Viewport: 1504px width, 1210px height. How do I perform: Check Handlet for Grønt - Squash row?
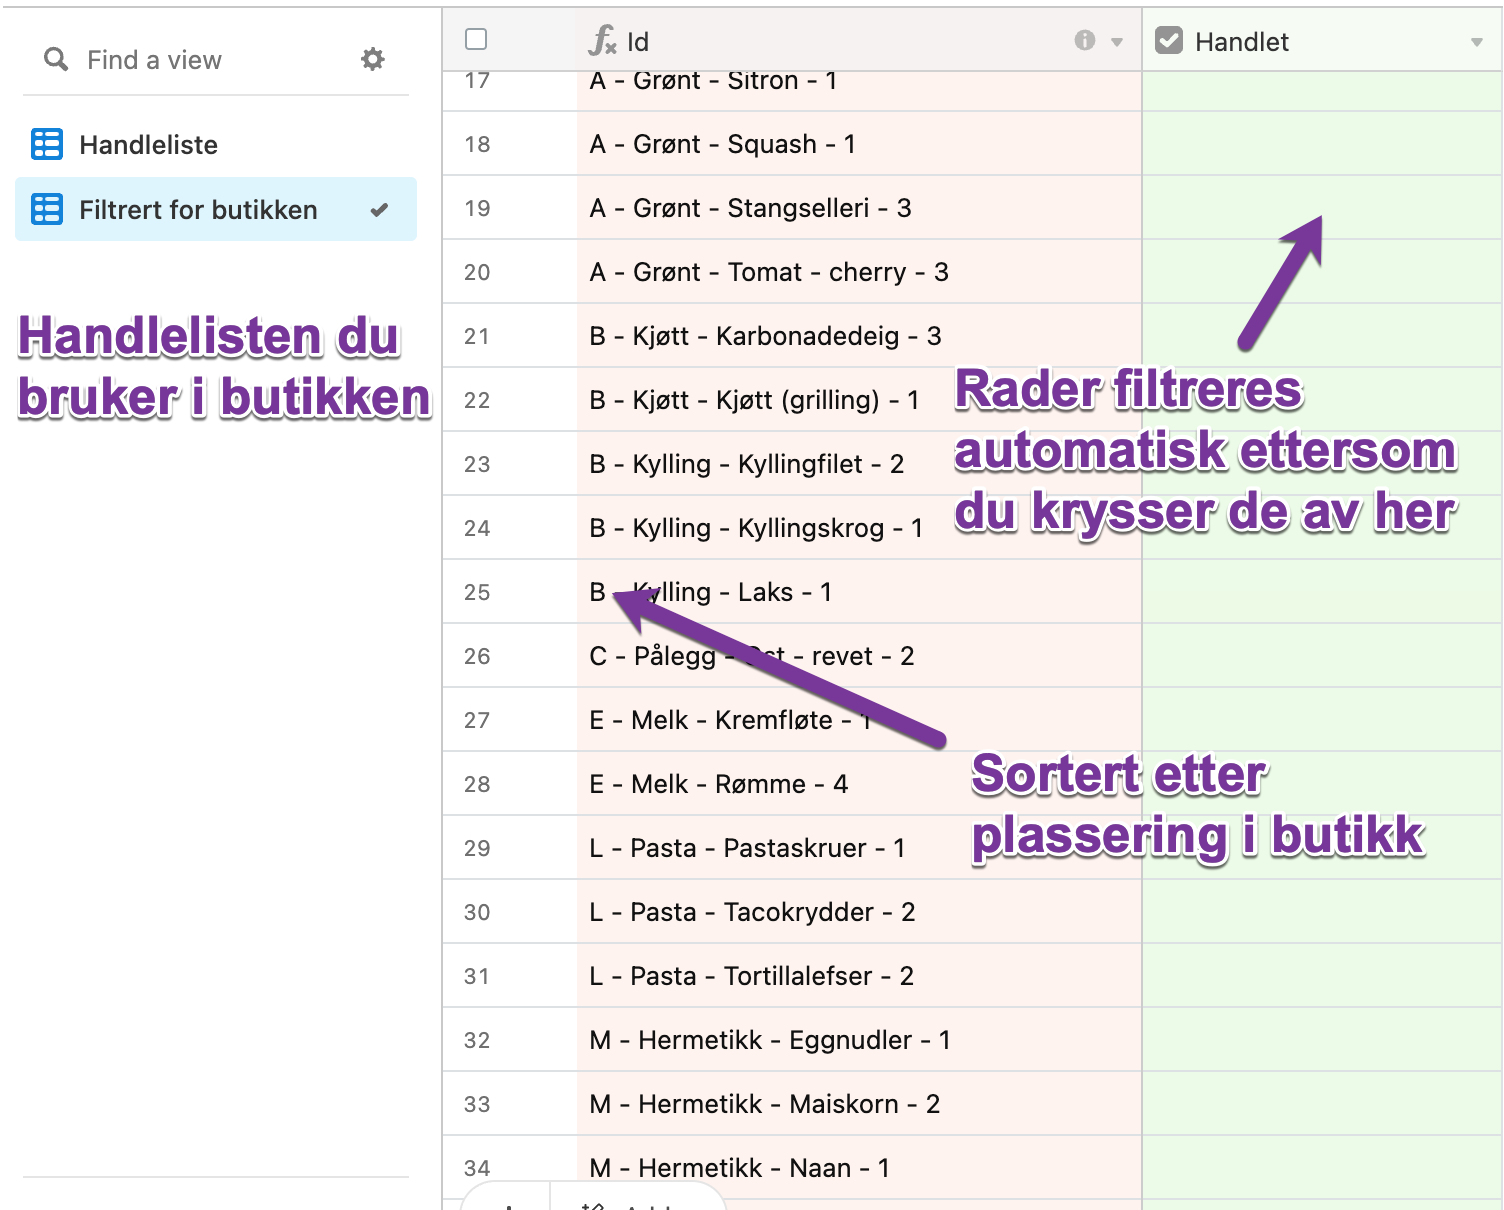pyautogui.click(x=1322, y=144)
